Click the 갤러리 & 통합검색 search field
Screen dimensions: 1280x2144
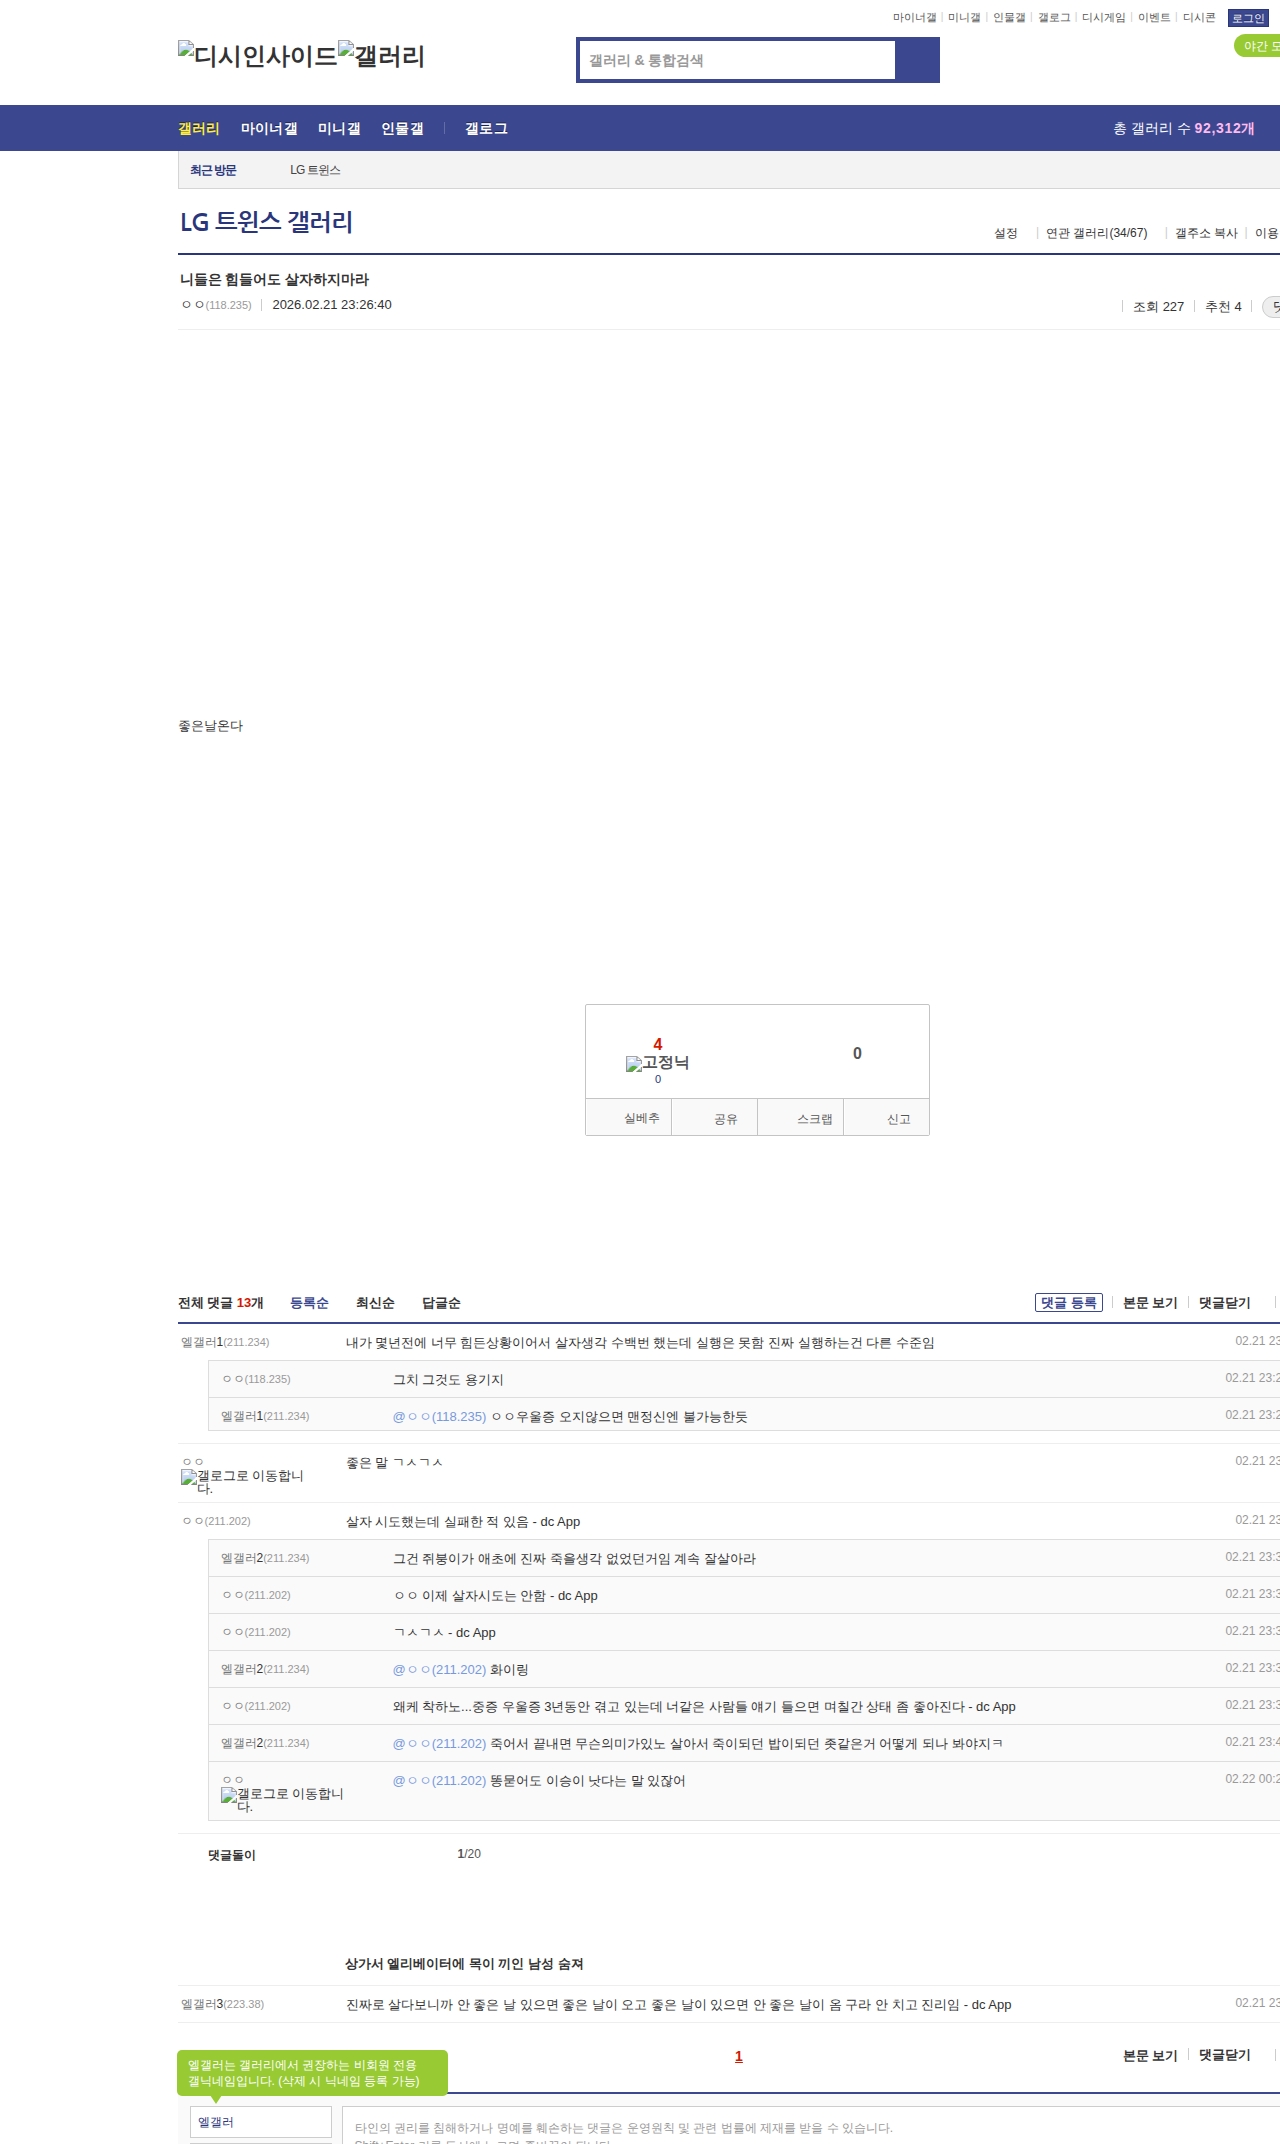(738, 60)
